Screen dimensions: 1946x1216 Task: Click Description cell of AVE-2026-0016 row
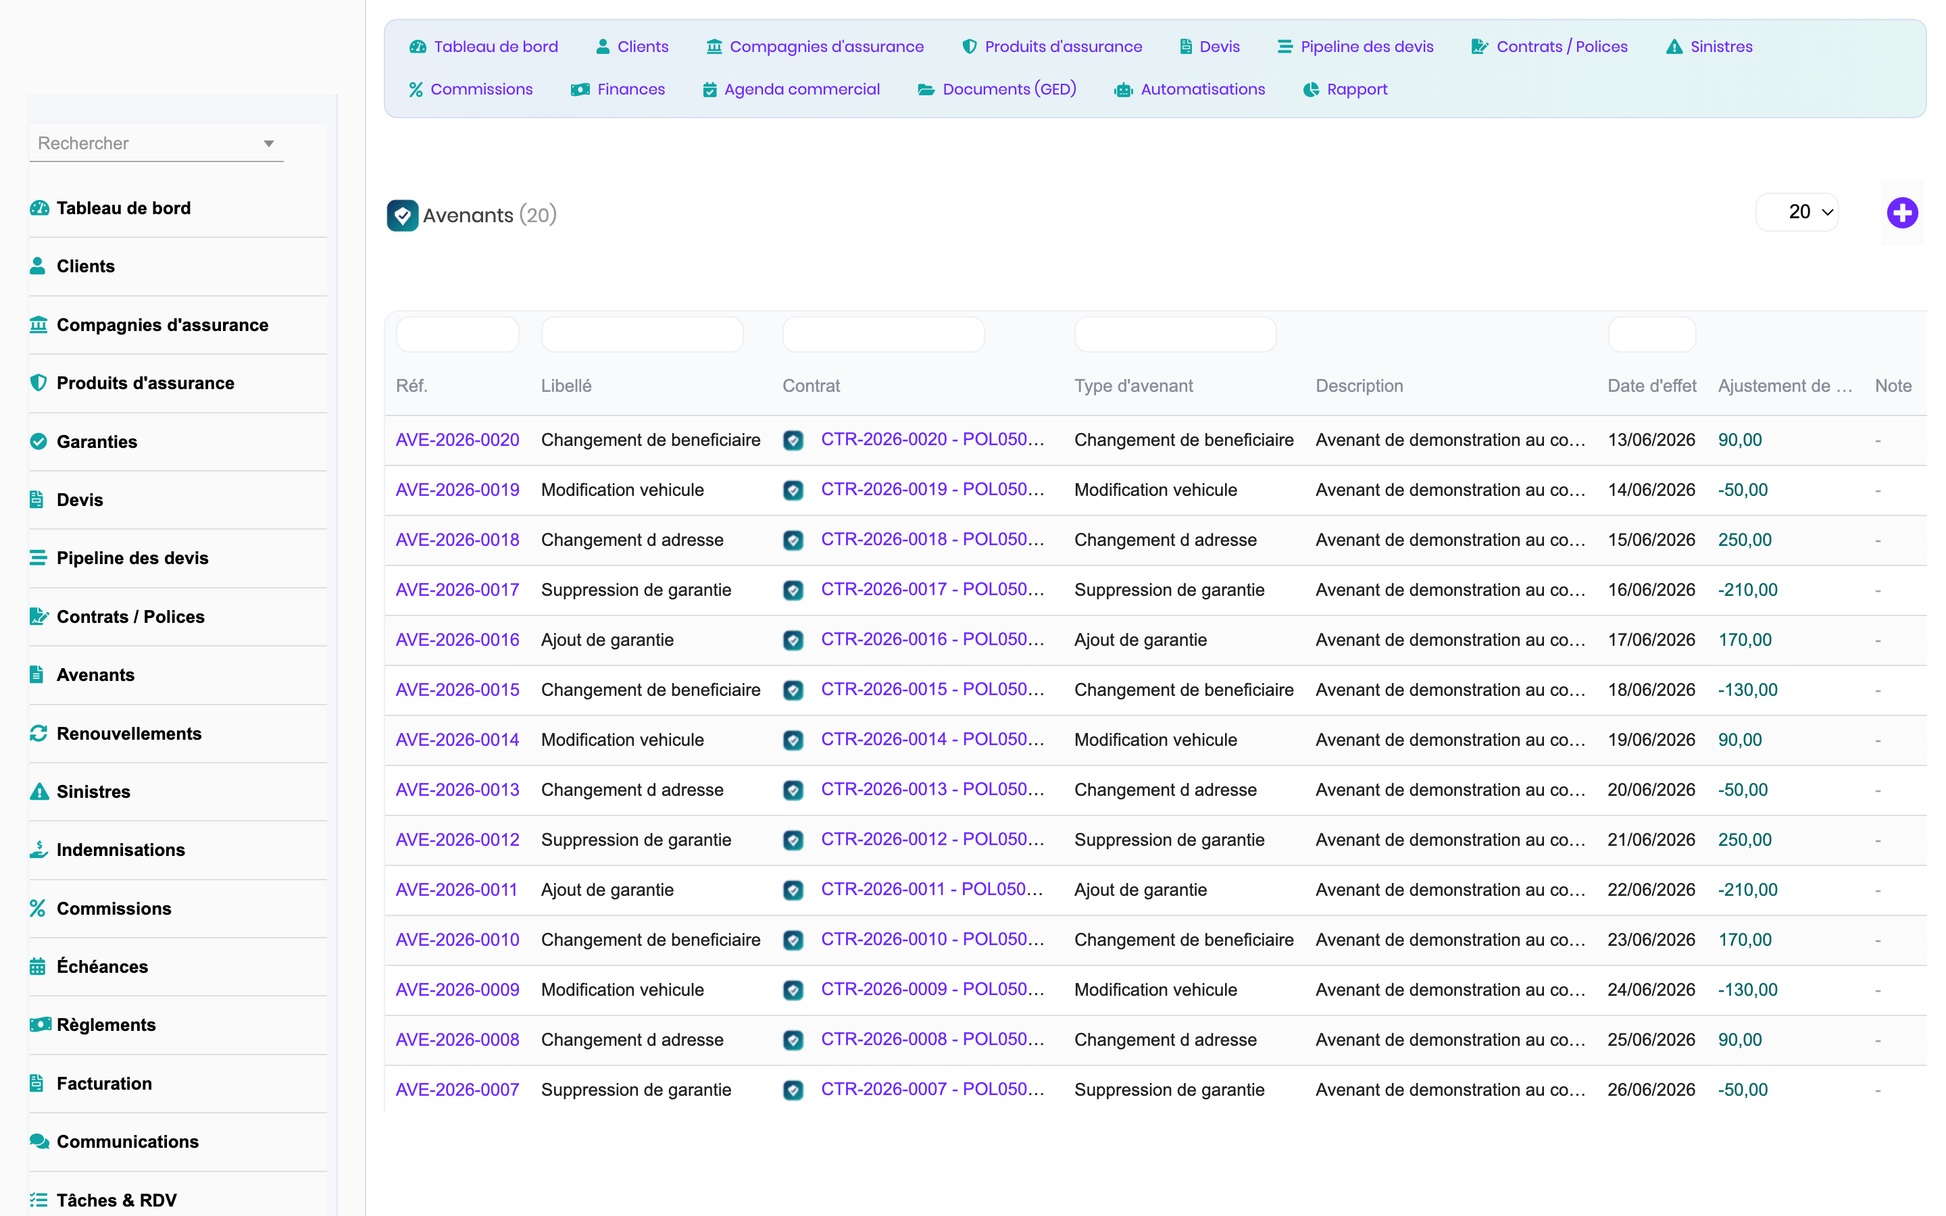[1450, 640]
